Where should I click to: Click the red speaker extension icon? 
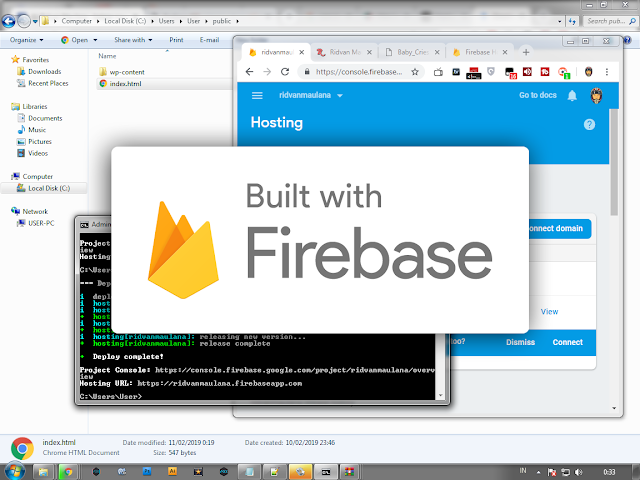point(527,72)
